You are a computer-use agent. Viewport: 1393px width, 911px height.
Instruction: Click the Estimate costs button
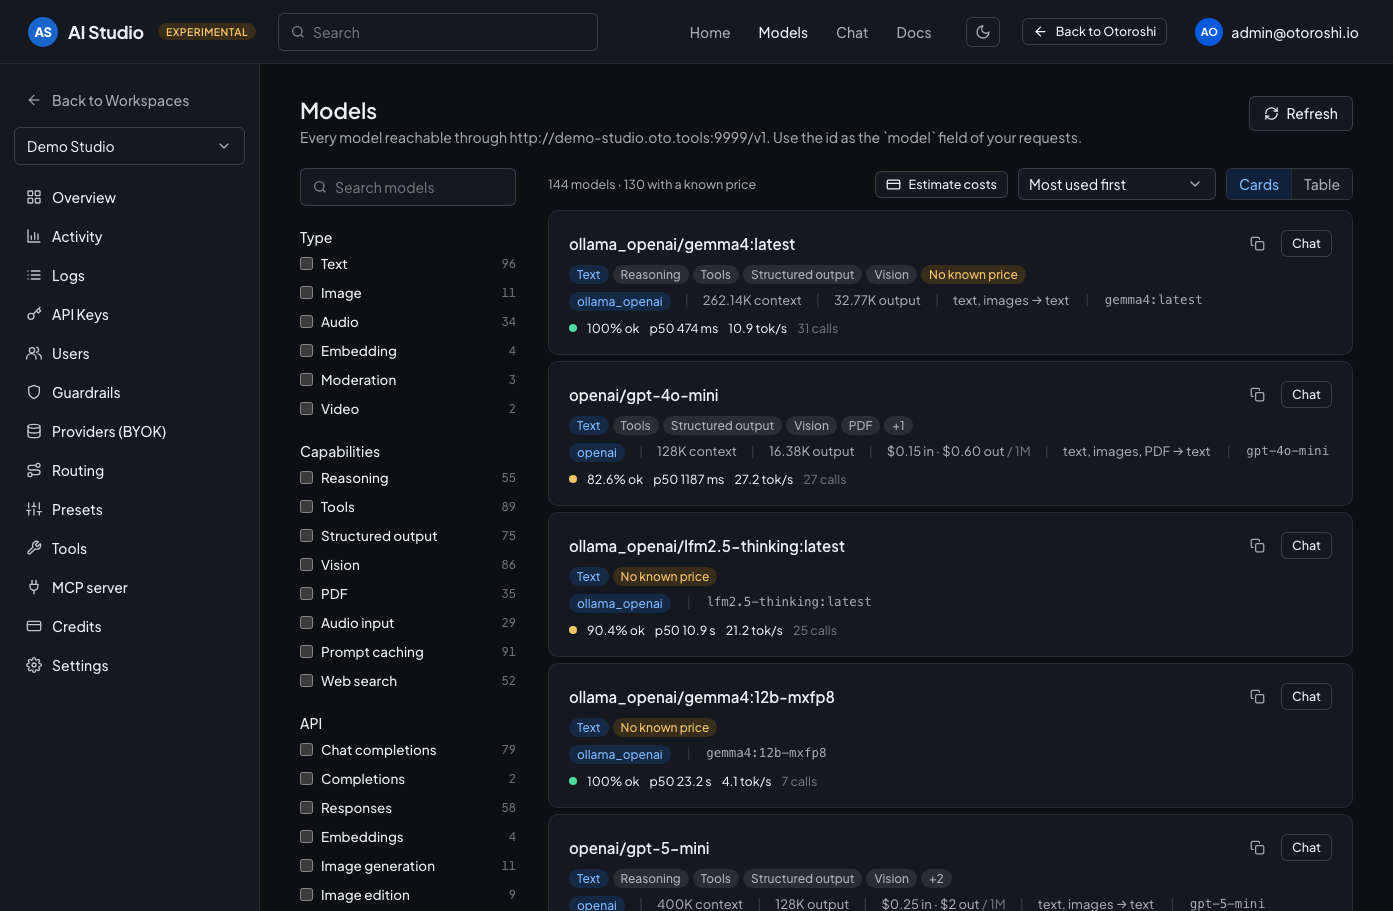click(941, 184)
